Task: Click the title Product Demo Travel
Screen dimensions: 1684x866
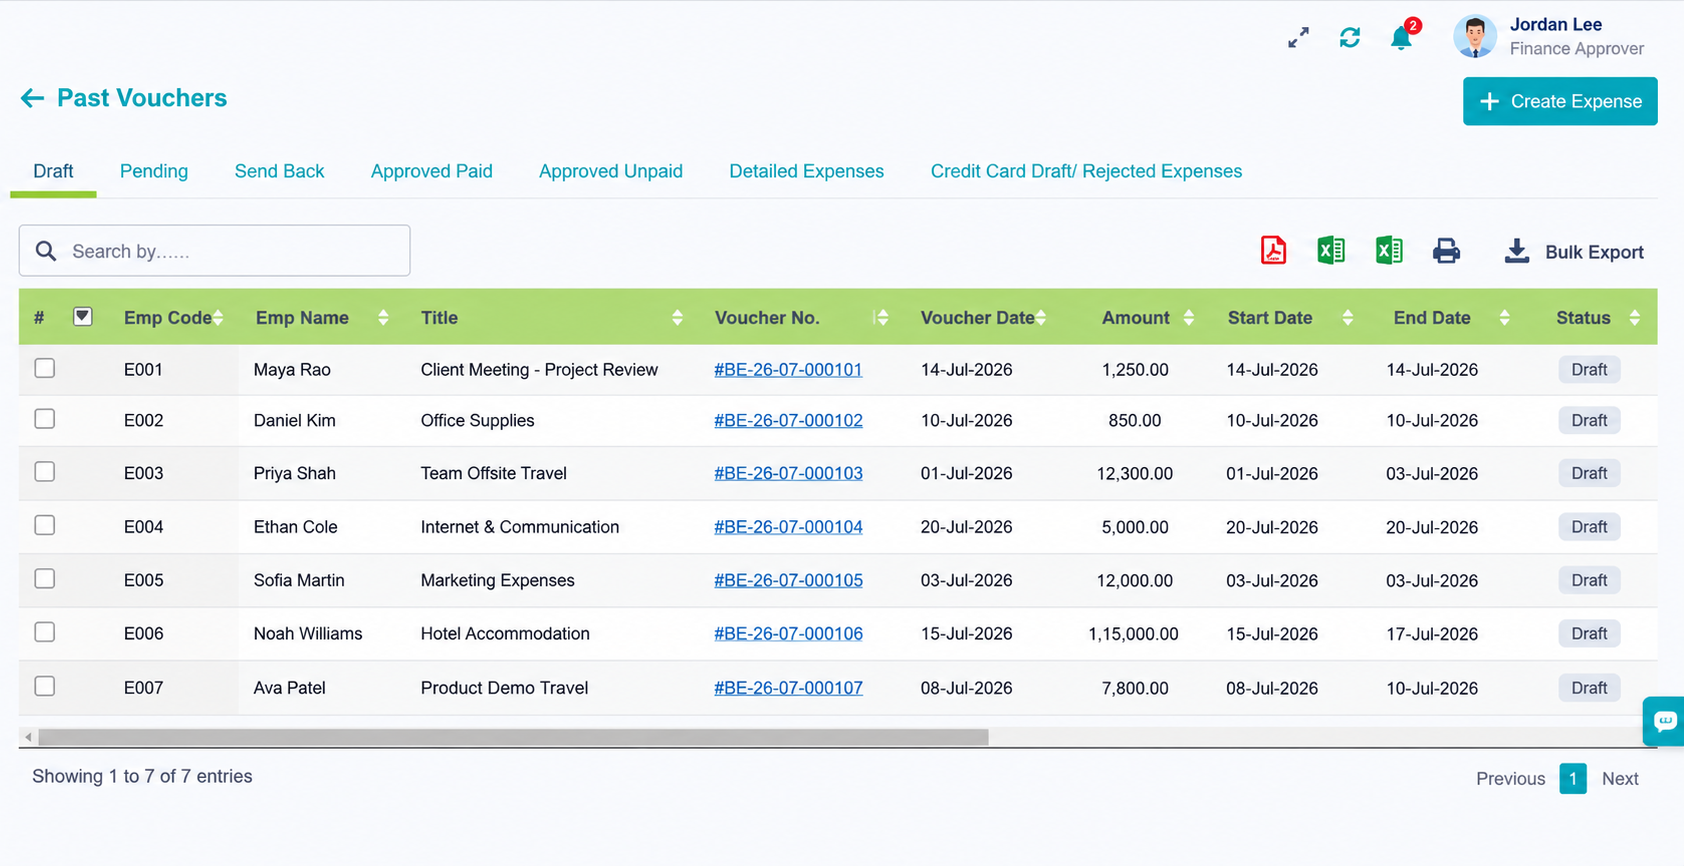Action: point(504,688)
